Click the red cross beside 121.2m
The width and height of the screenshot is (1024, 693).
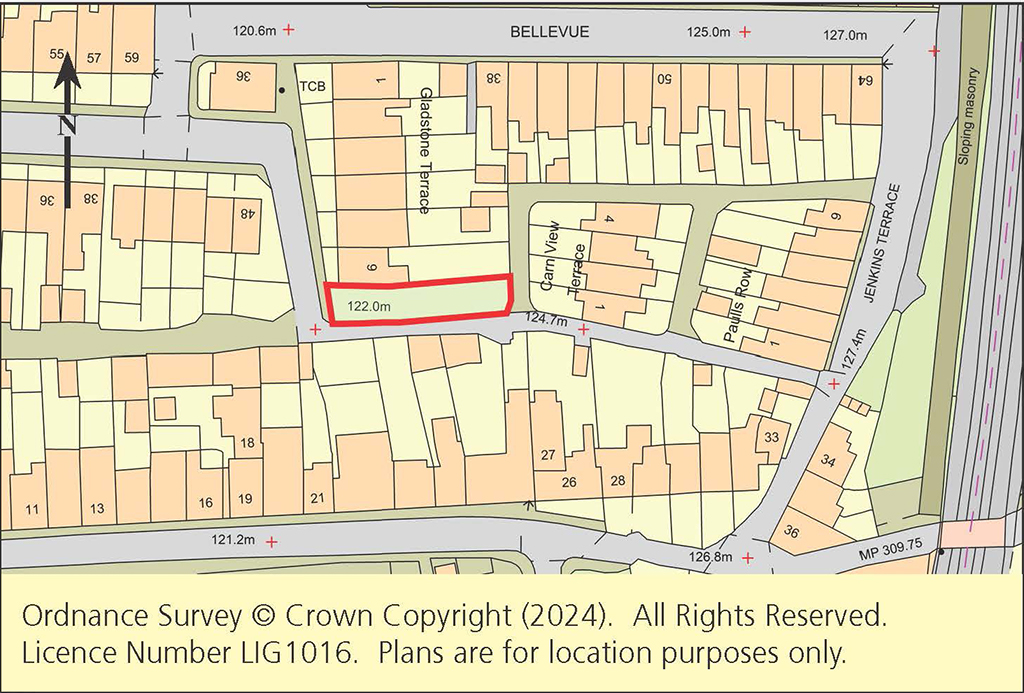pos(271,541)
